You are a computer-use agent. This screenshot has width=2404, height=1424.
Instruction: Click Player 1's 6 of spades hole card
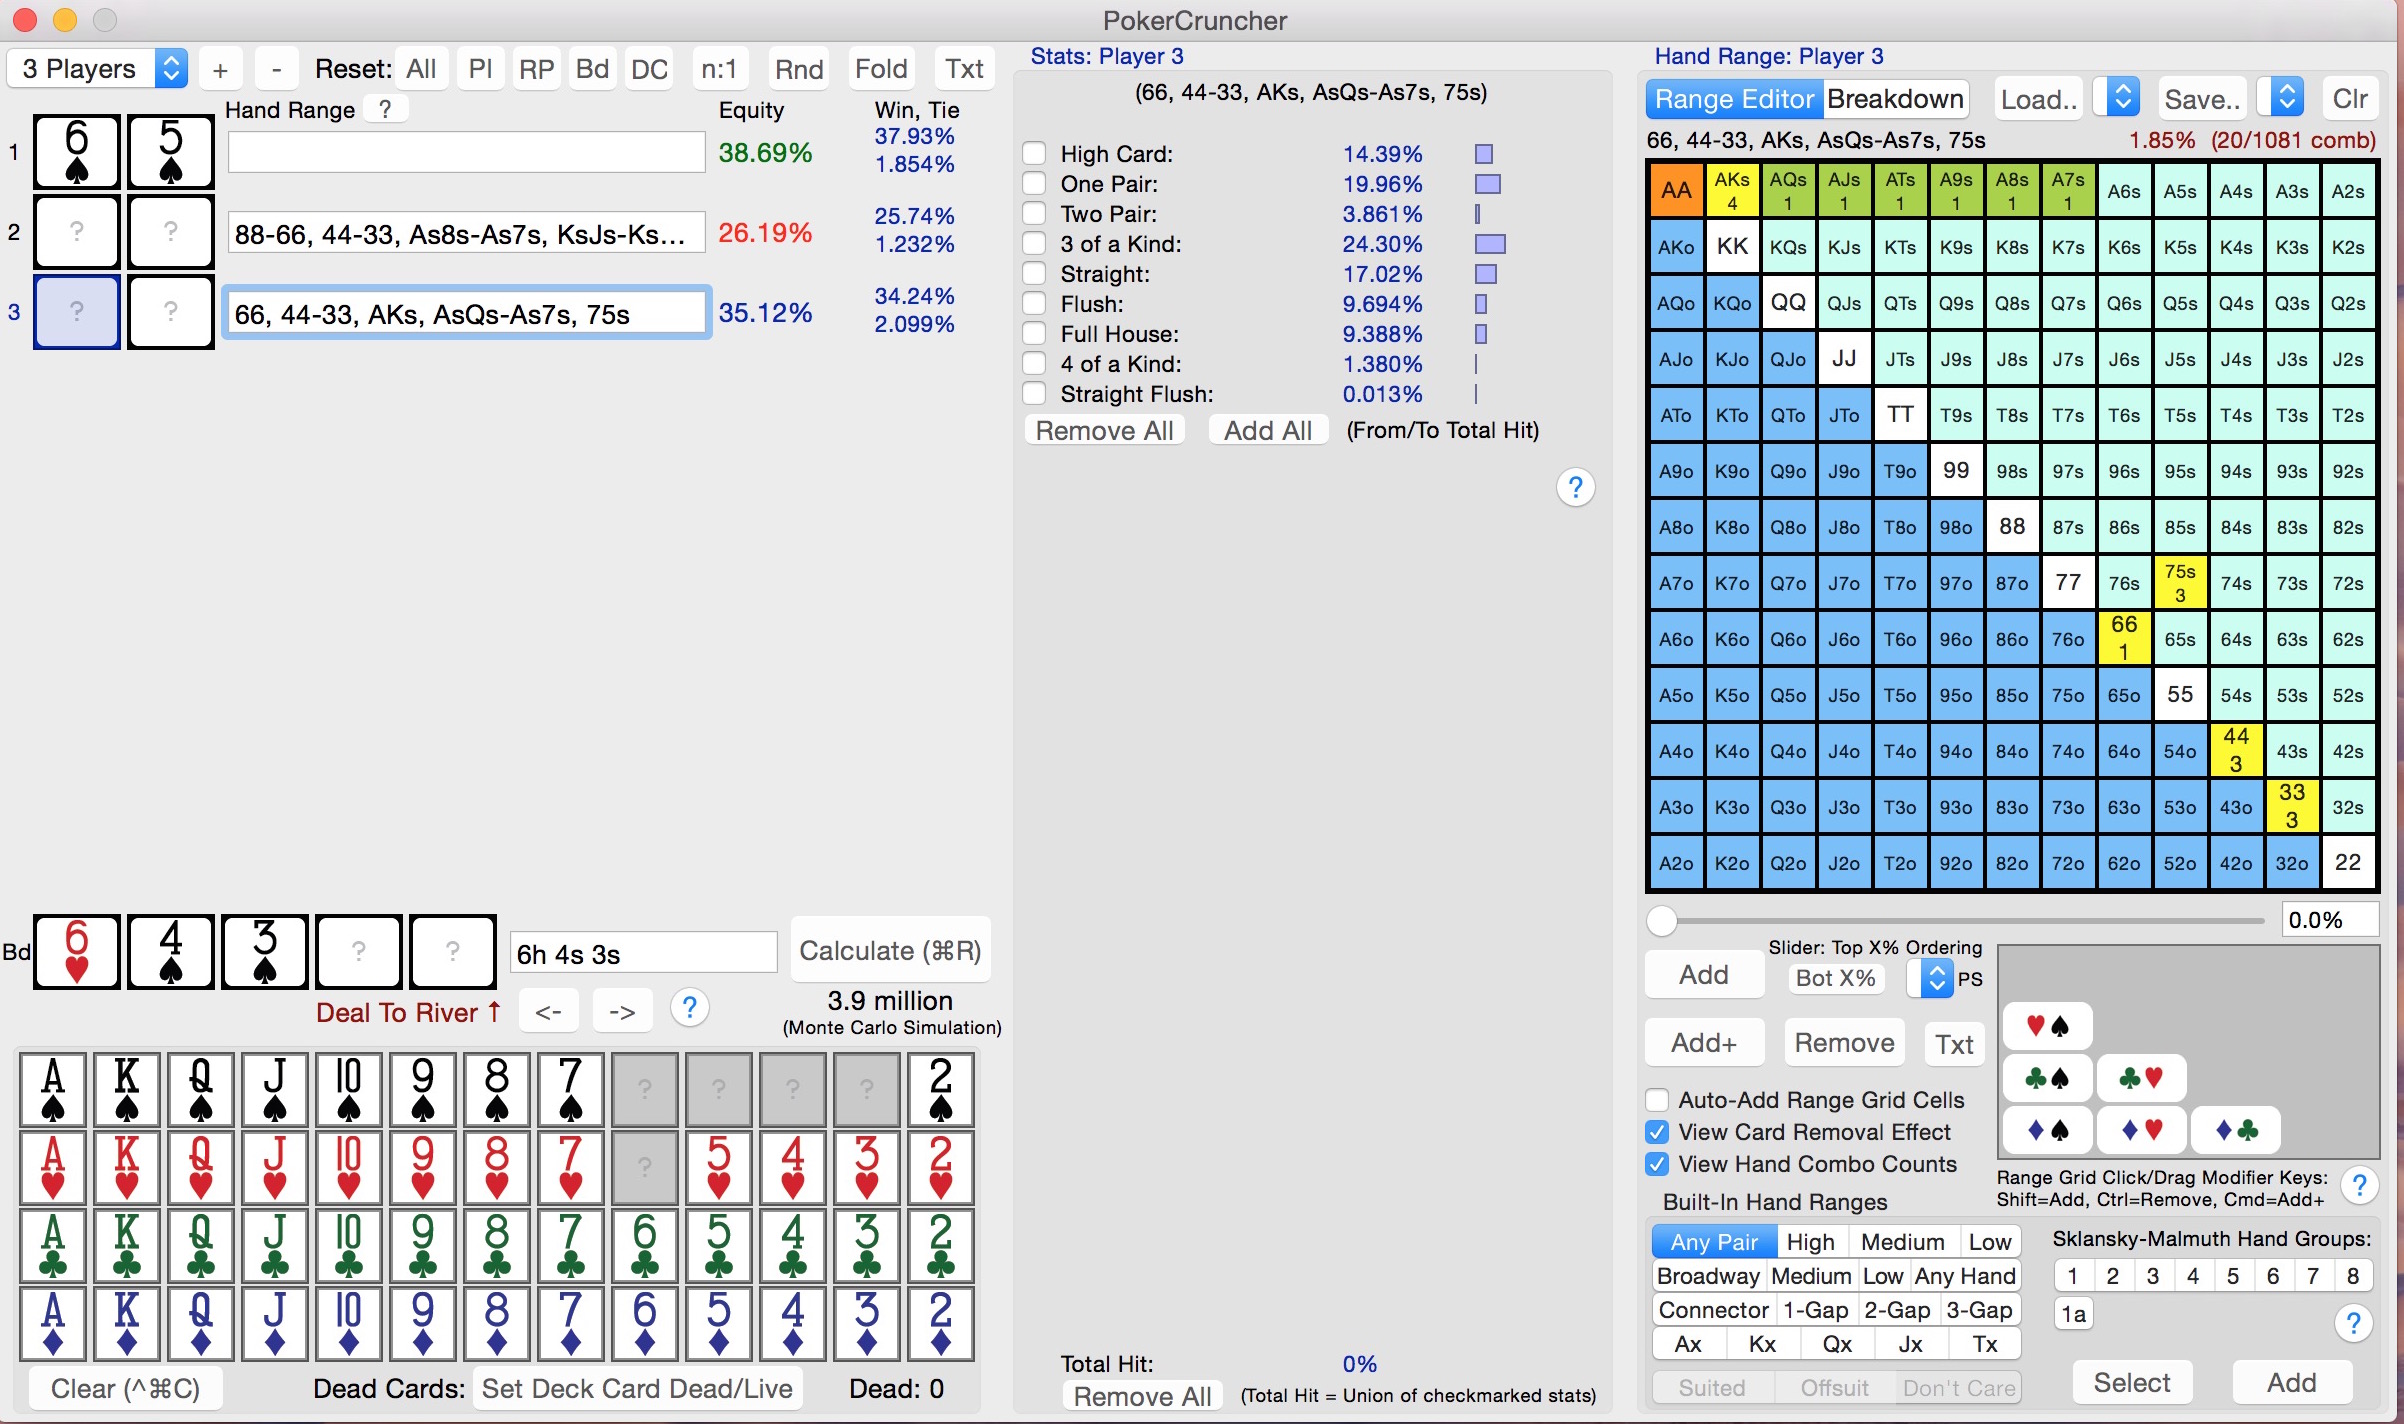tap(77, 152)
